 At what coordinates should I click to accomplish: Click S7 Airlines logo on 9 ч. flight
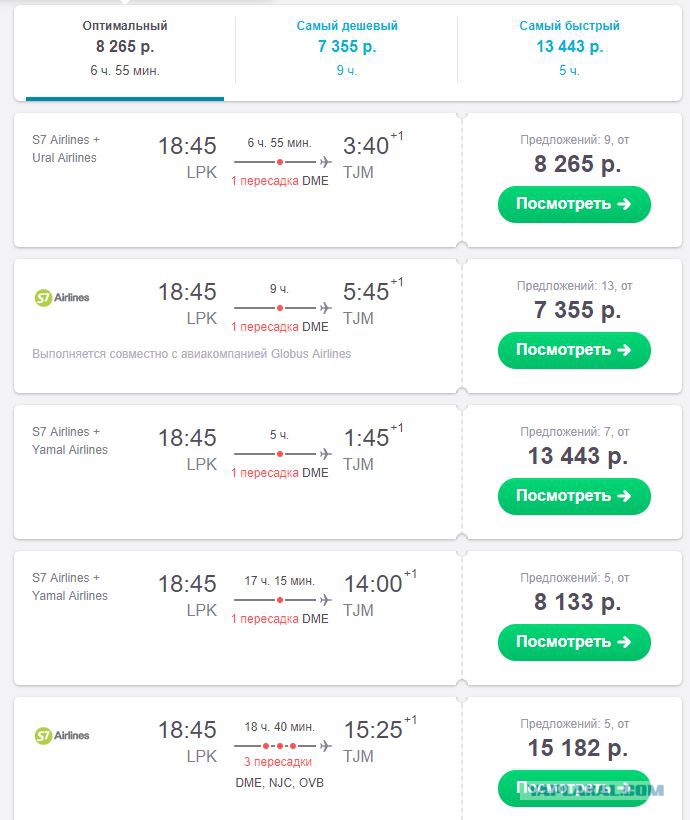coord(62,298)
